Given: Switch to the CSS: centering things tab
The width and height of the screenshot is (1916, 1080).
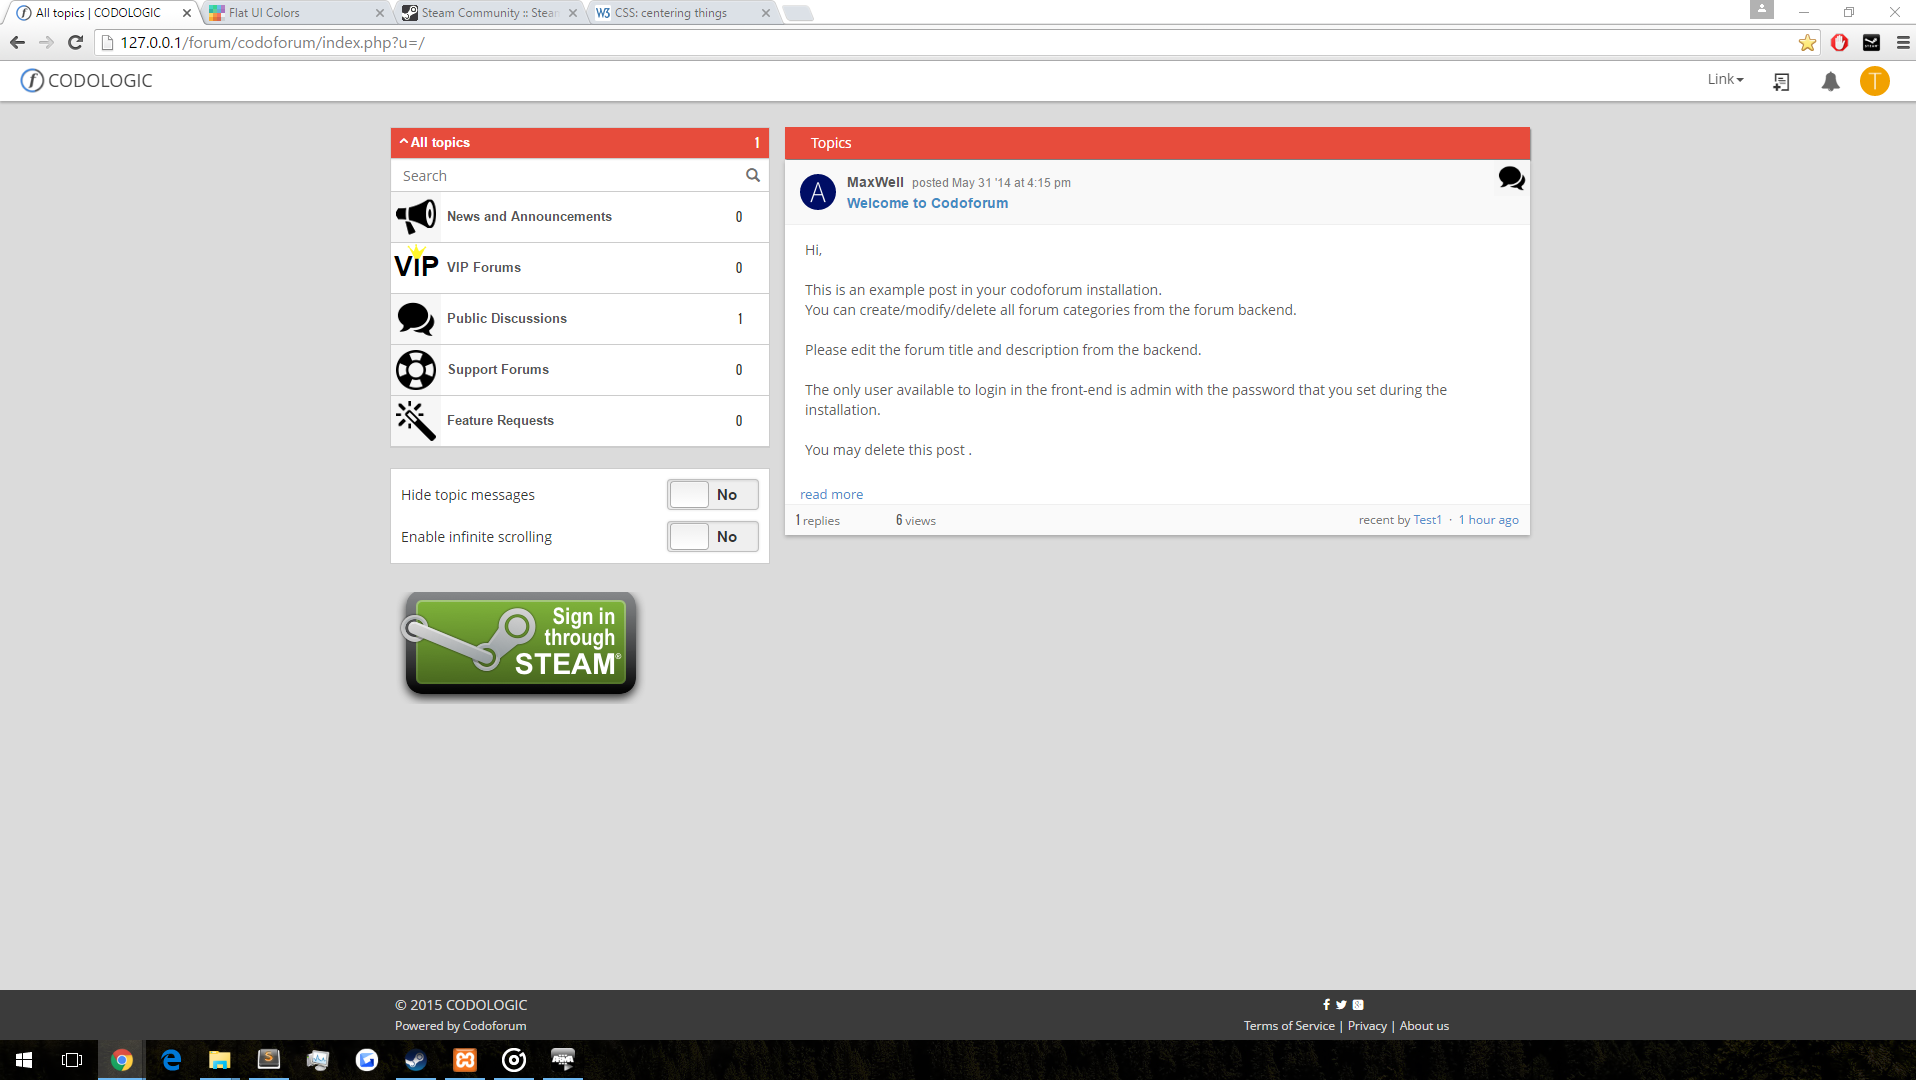Looking at the screenshot, I should 682,13.
